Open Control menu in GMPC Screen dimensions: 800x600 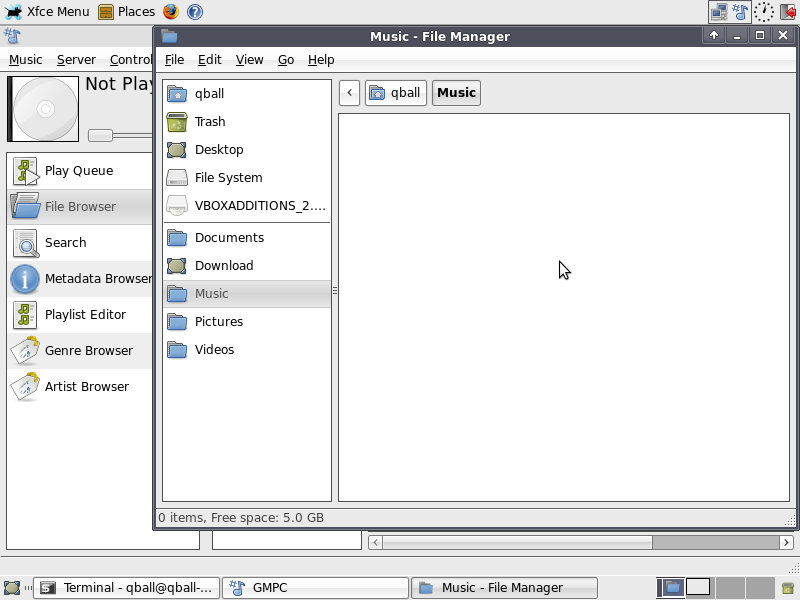(131, 60)
